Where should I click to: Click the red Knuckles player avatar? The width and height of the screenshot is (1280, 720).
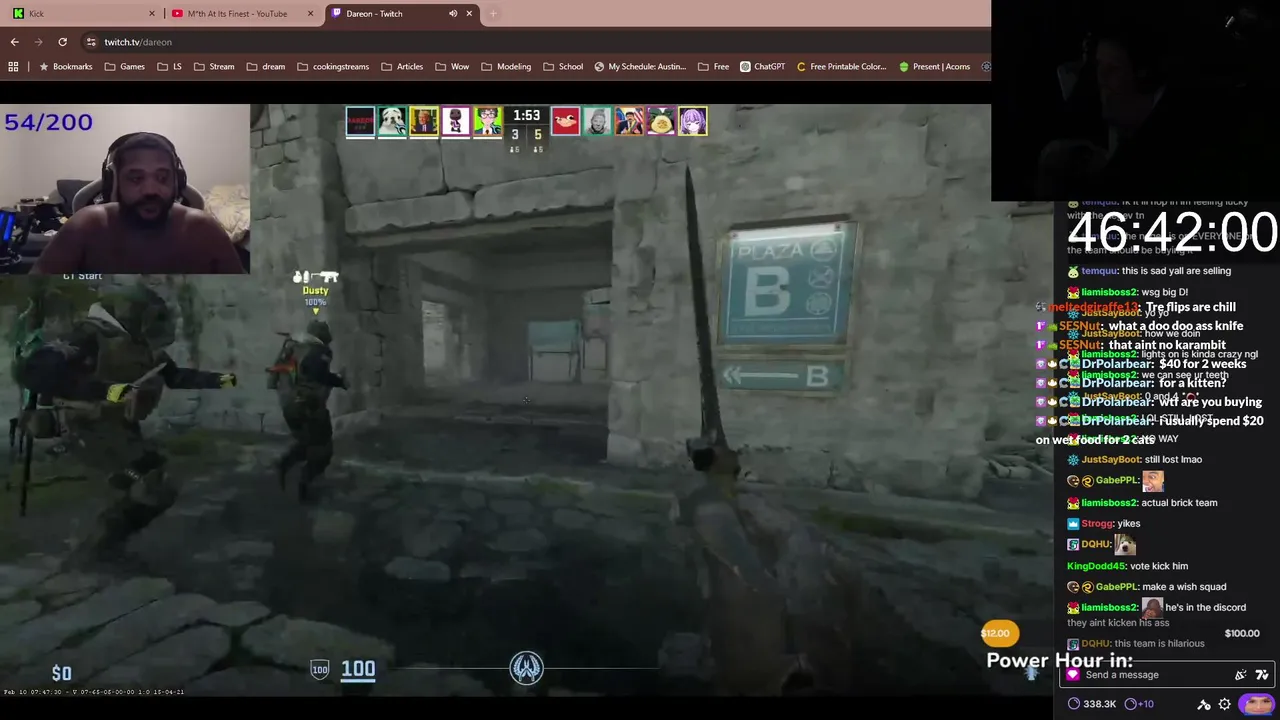[x=565, y=121]
